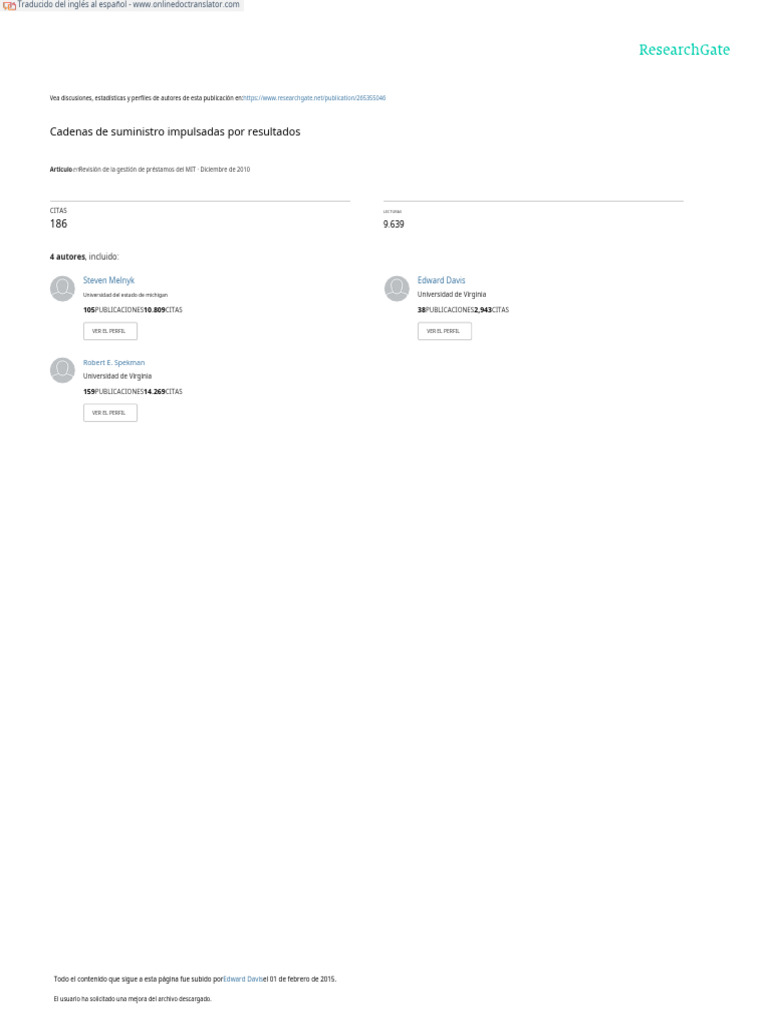The image size is (768, 1024).
Task: Open the researchgate.net publication URL link
Action: [x=314, y=98]
